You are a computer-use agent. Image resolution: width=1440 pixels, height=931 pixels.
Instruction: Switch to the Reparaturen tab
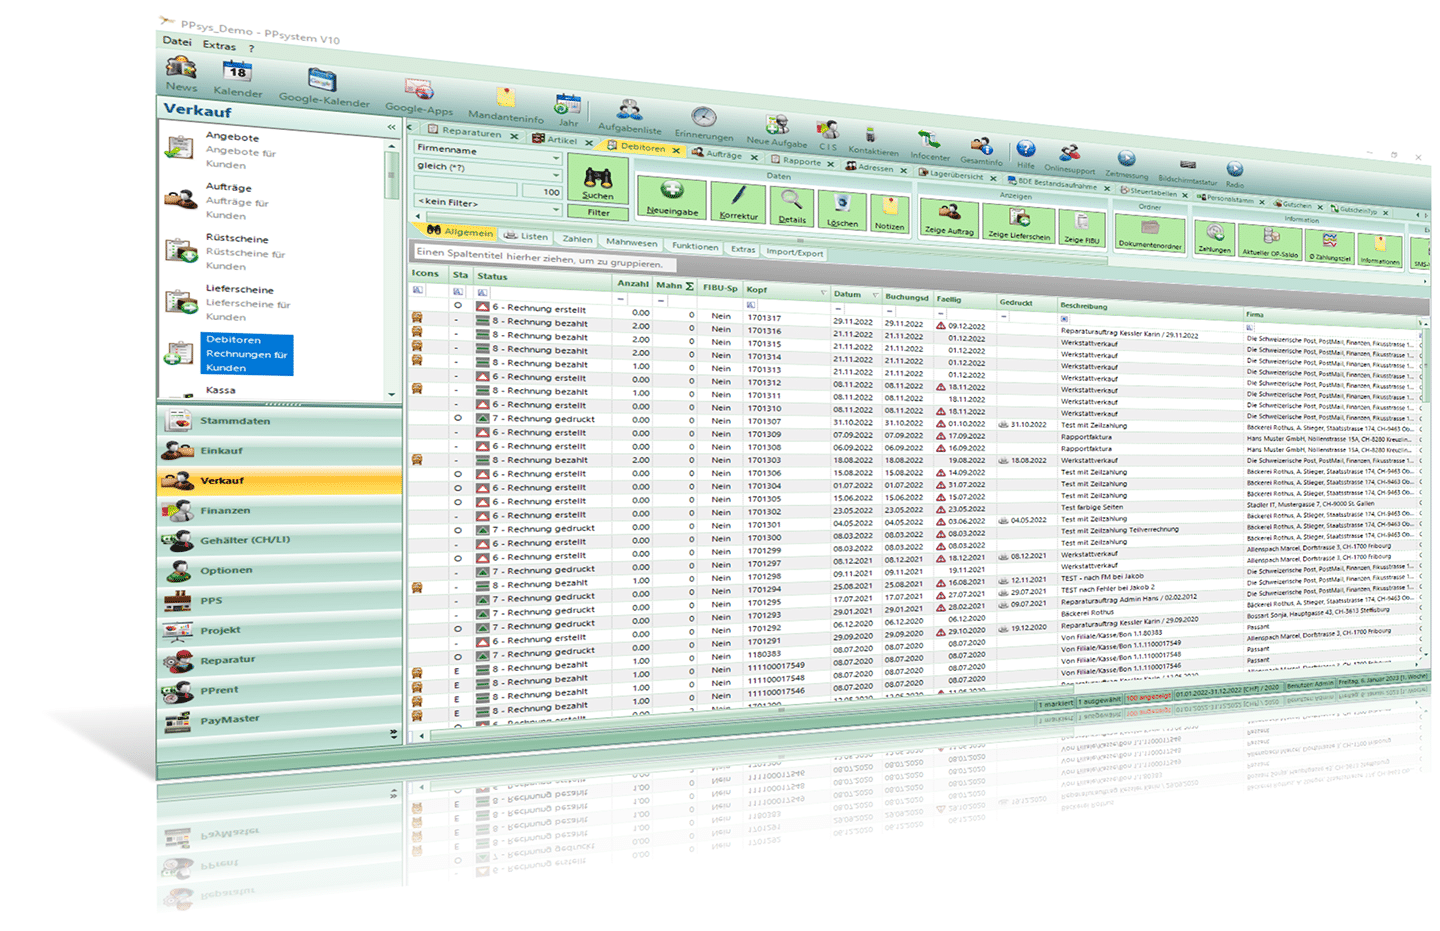pos(471,132)
